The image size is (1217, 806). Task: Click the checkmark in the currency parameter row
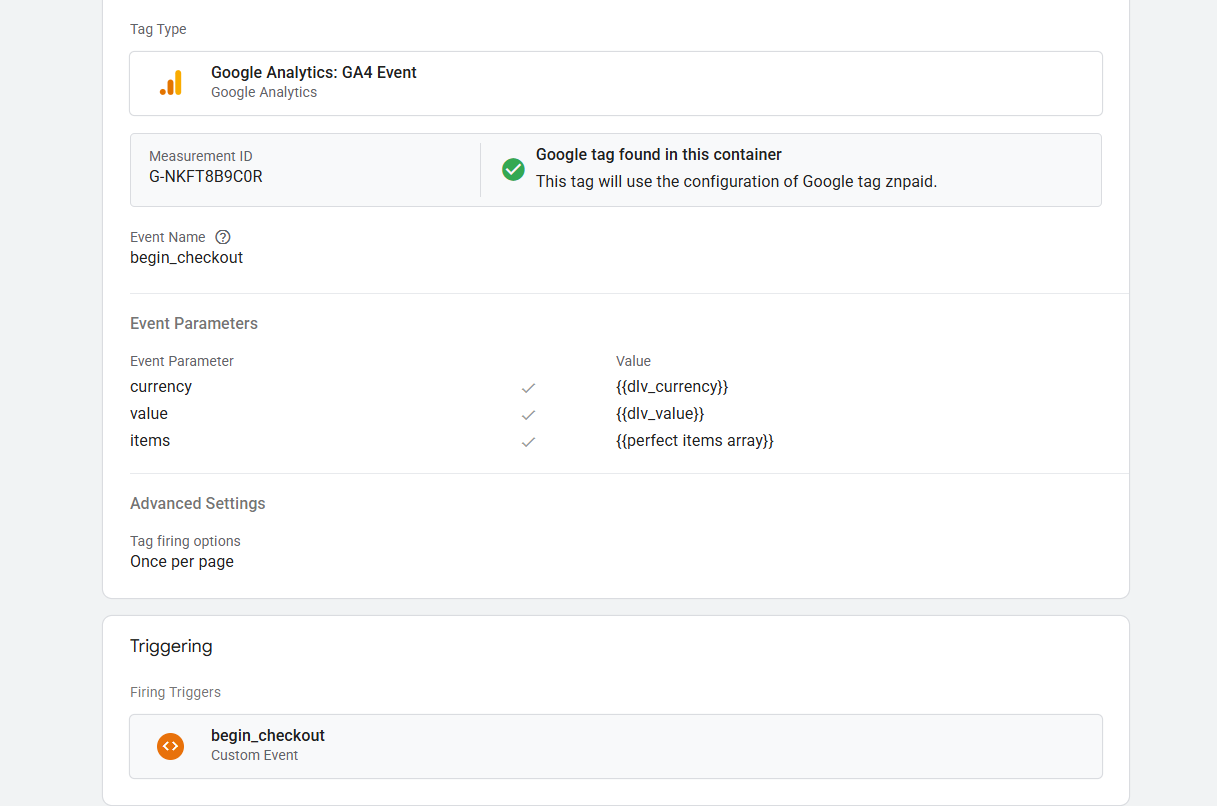(528, 388)
